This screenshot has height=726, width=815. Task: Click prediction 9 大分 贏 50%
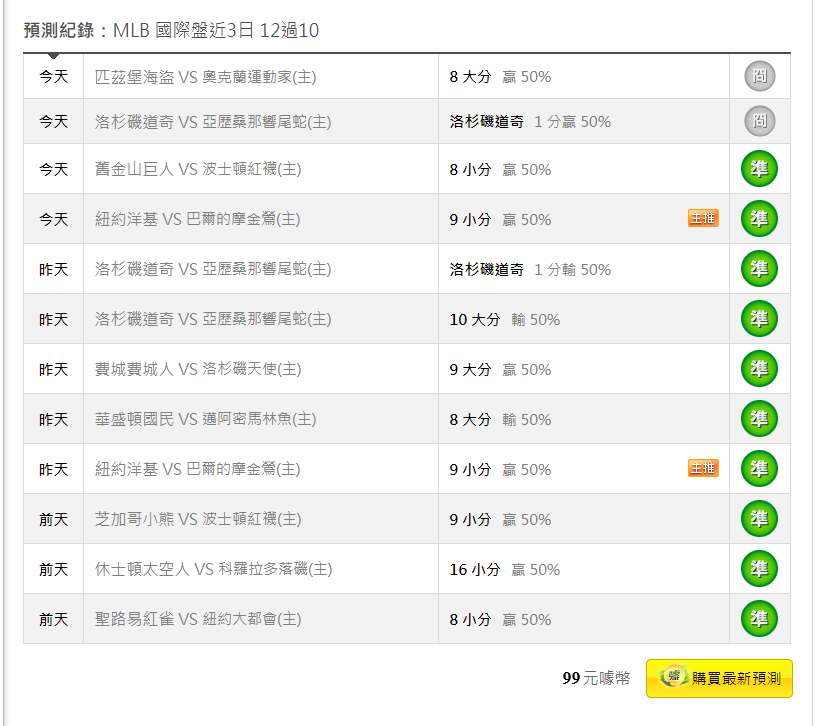click(x=500, y=369)
